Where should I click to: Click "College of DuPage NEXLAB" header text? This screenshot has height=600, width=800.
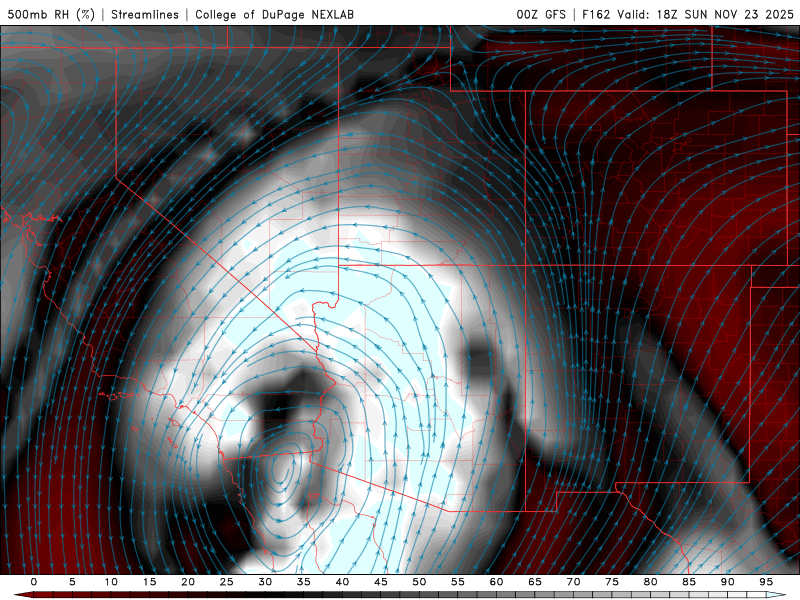[x=274, y=14]
